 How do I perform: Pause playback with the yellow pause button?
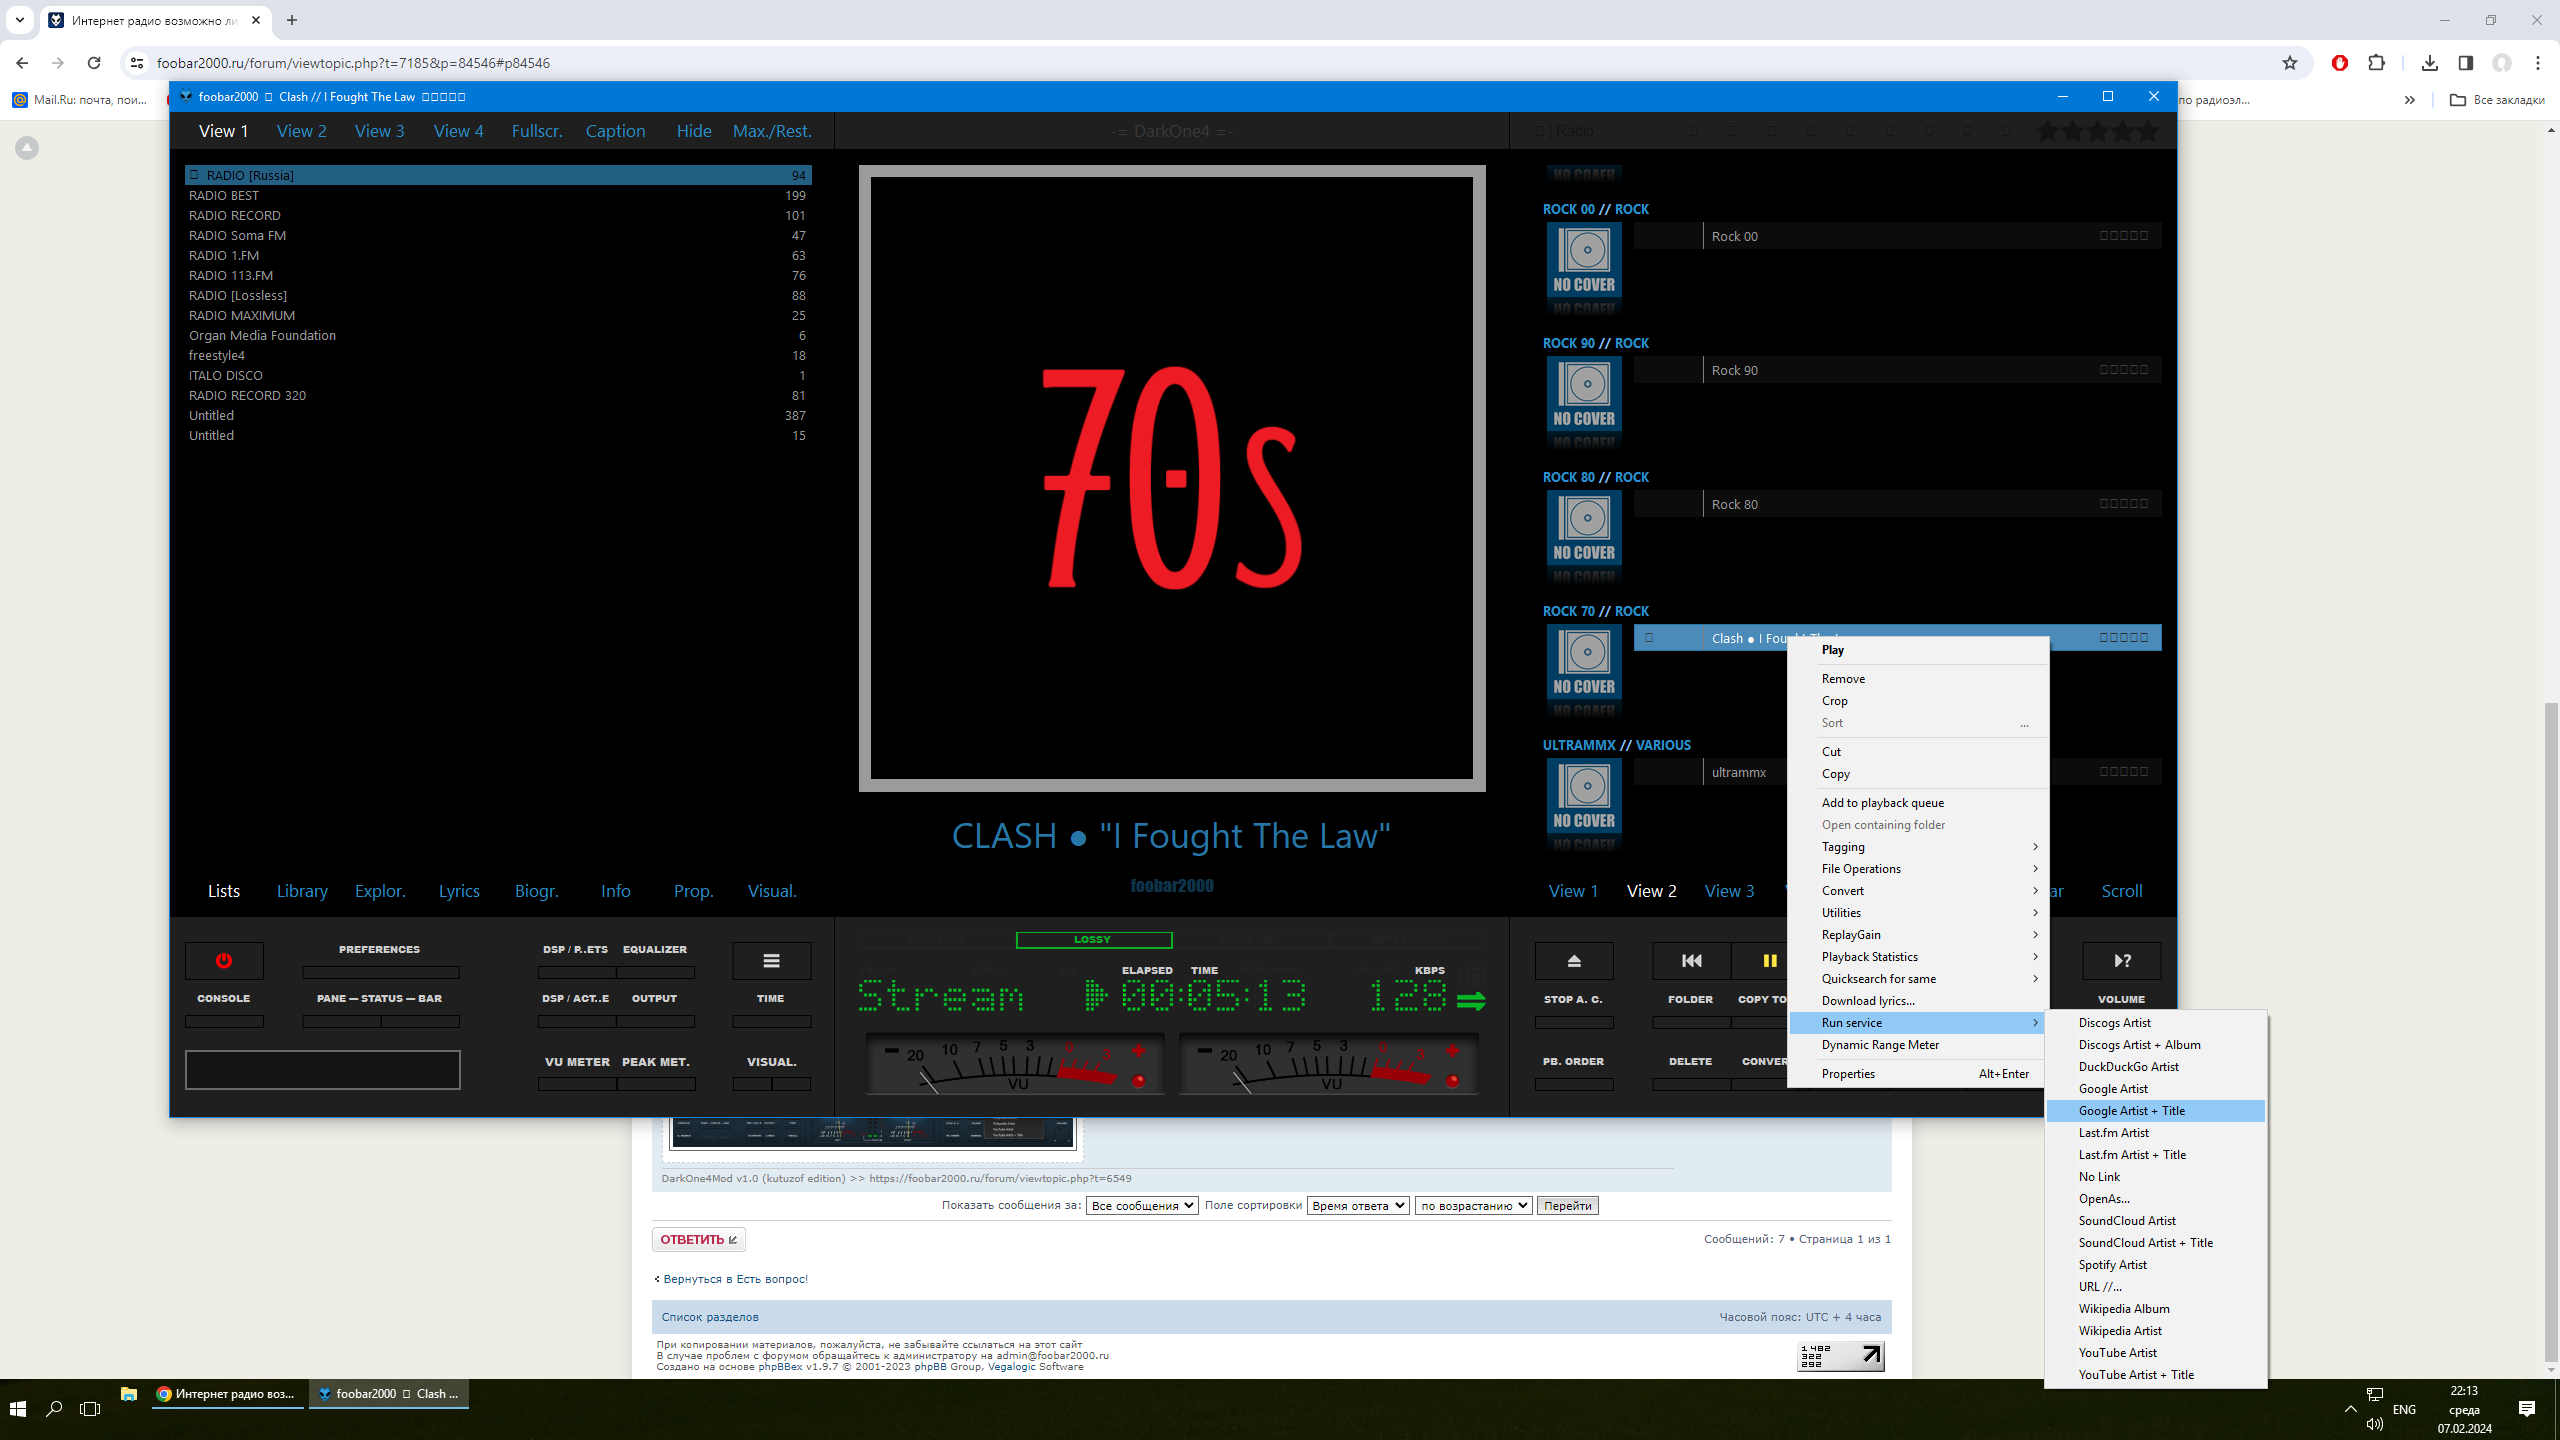(1769, 961)
